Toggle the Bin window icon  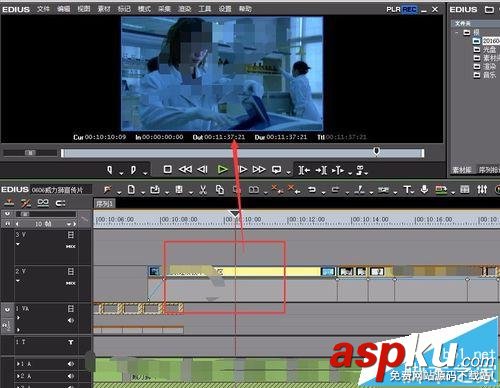coord(465,190)
